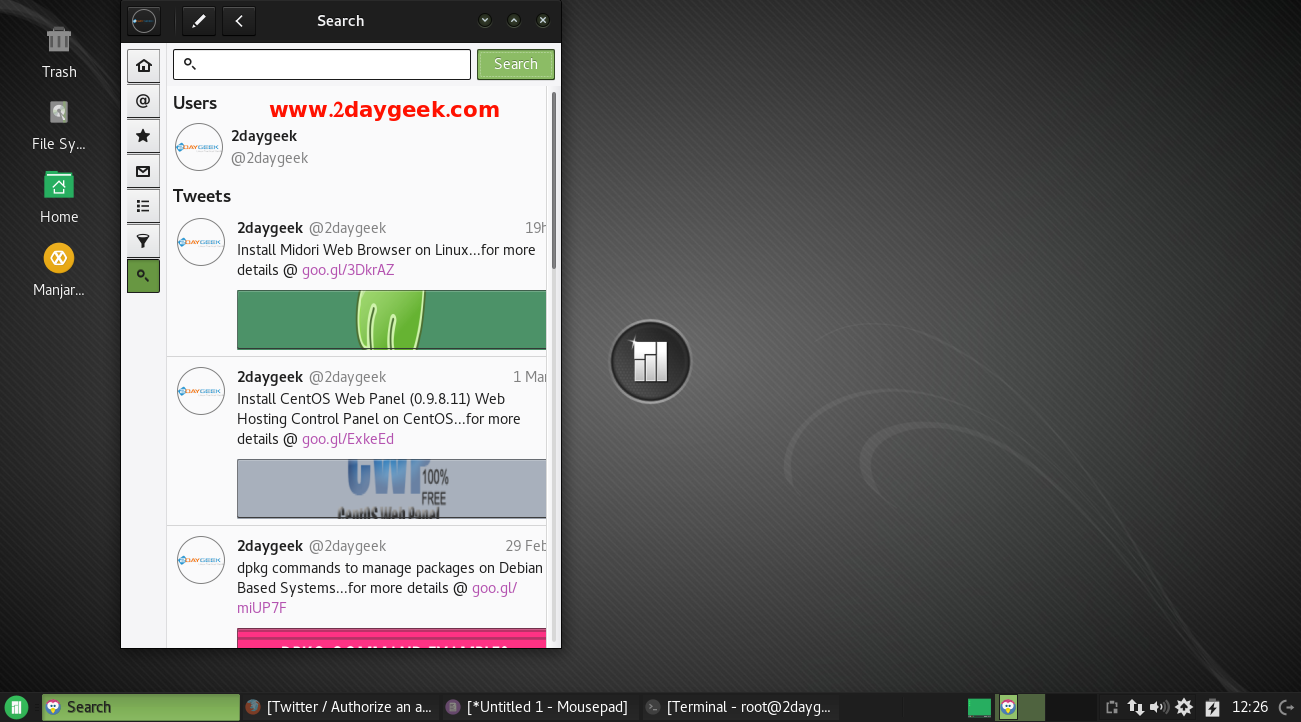Open the Trash desktop icon

point(59,53)
